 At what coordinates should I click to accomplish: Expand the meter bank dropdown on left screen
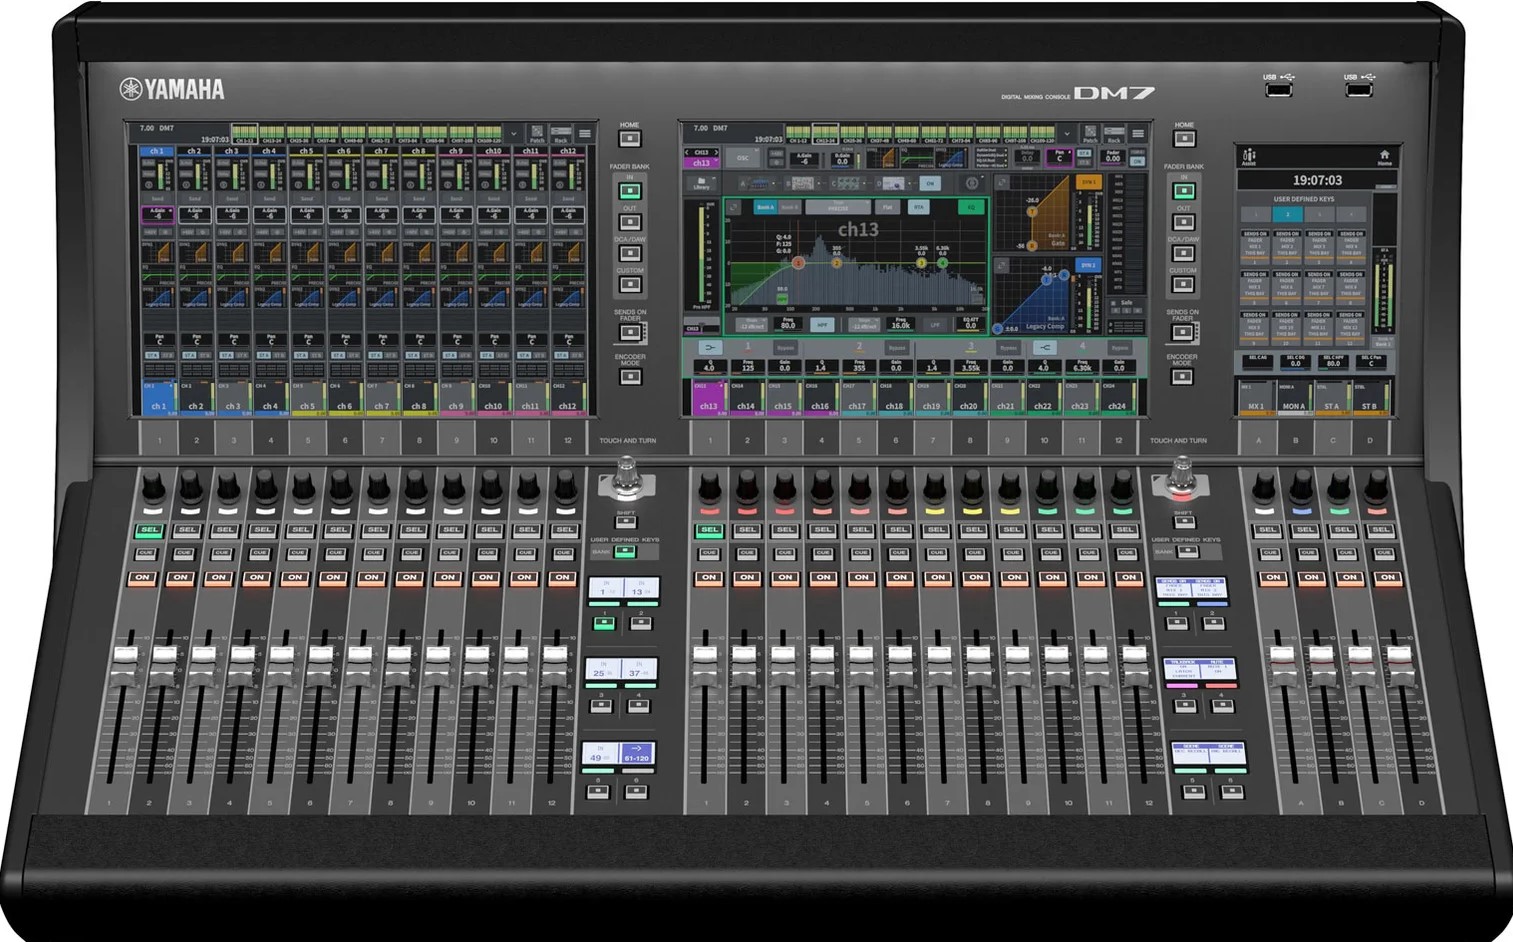pos(514,133)
